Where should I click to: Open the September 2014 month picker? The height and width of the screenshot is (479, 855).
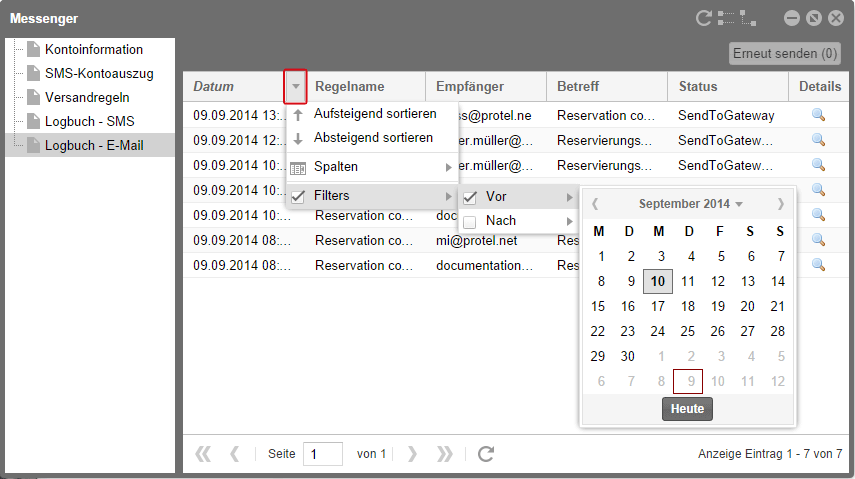(x=690, y=204)
